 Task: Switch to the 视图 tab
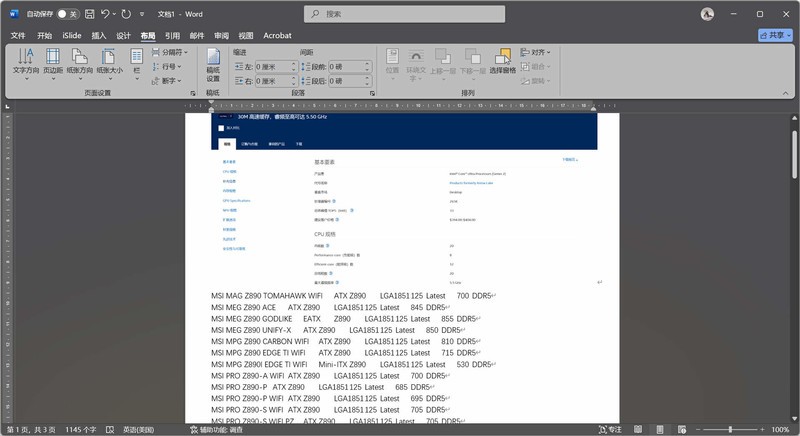246,36
